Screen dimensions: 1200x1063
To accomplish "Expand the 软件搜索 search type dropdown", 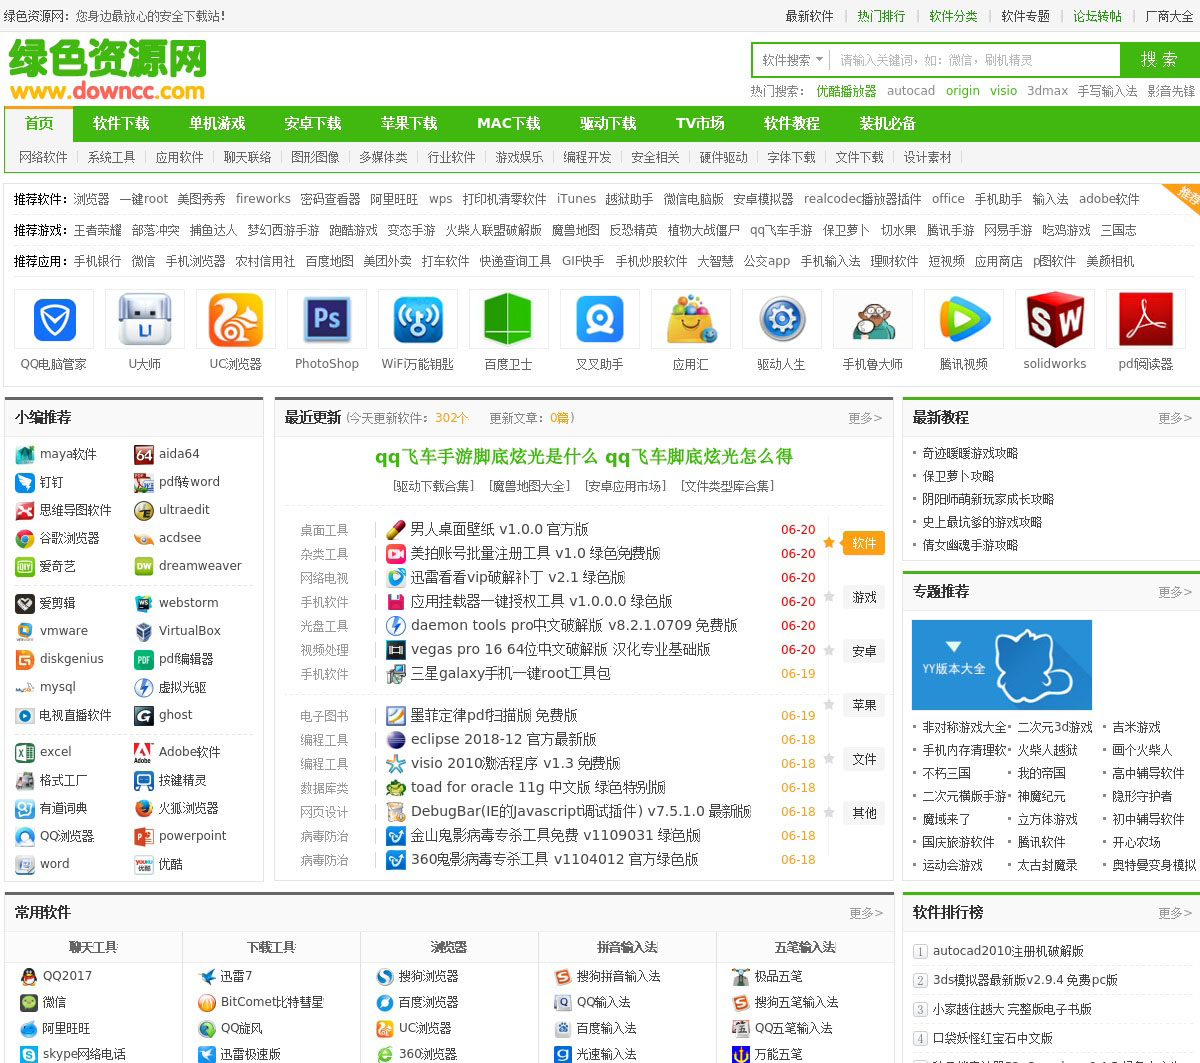I will (792, 60).
